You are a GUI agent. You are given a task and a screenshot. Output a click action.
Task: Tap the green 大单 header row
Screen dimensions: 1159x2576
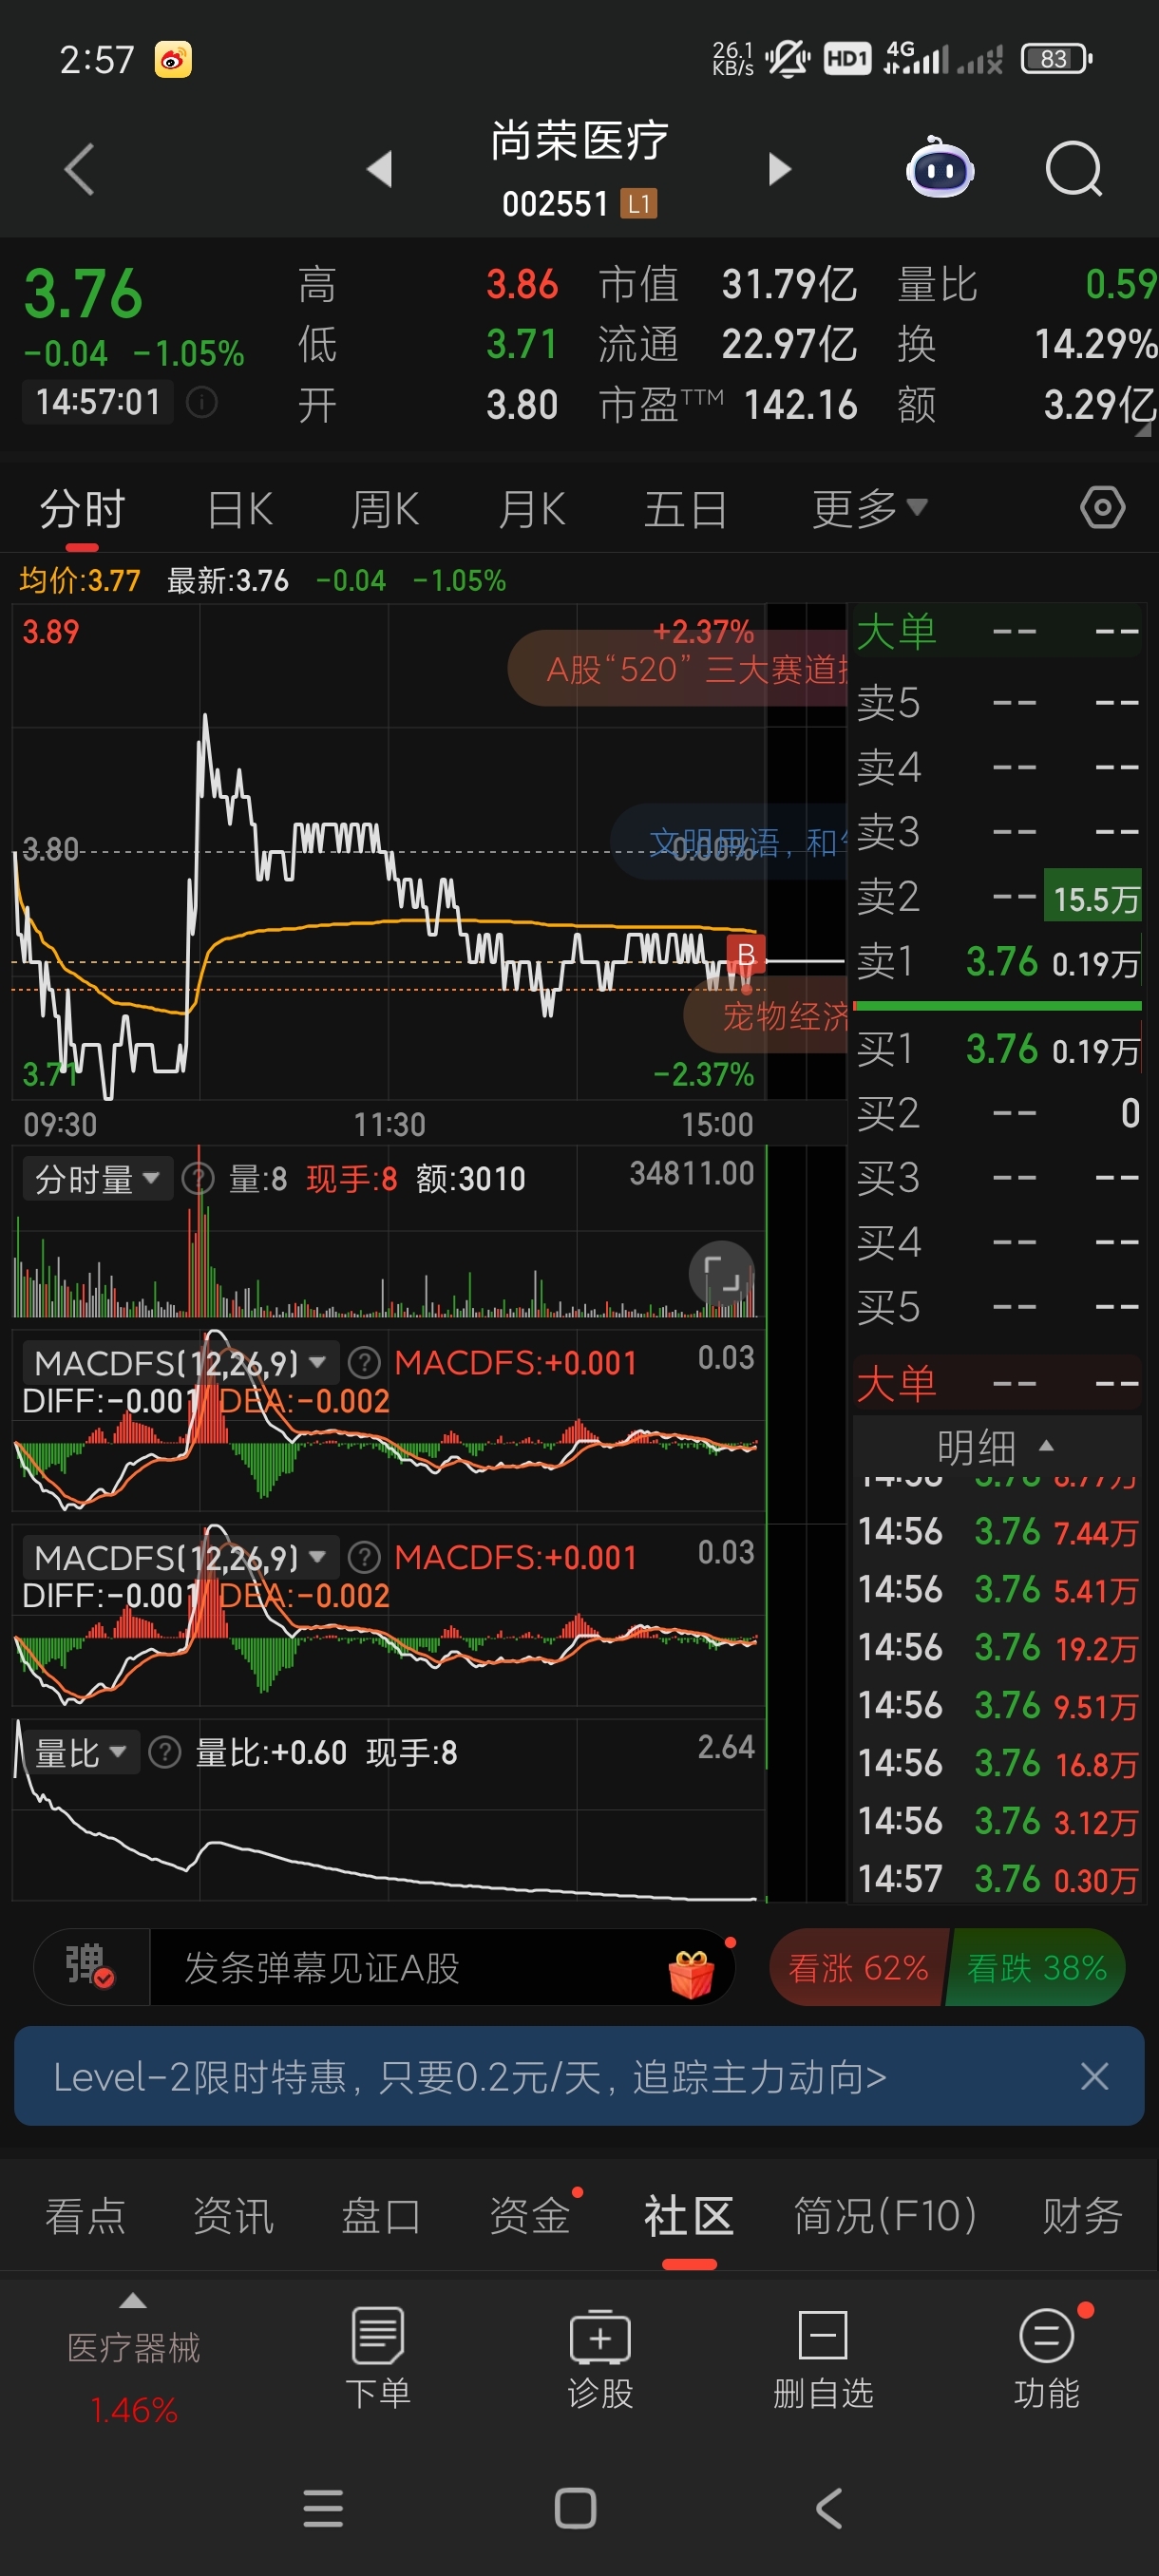pyautogui.click(x=998, y=631)
